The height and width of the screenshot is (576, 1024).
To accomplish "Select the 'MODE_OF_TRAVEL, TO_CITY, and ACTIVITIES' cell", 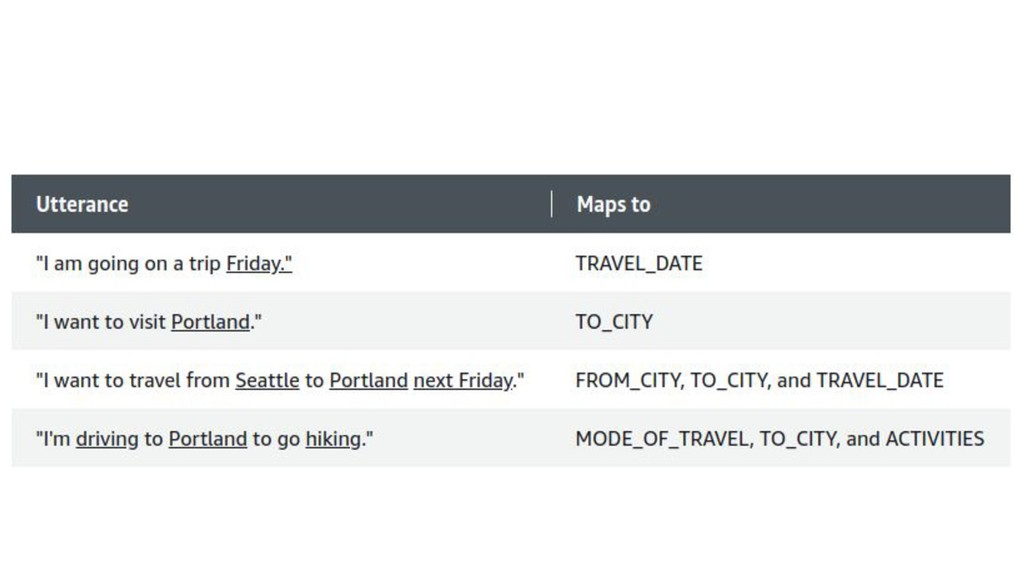I will click(779, 439).
